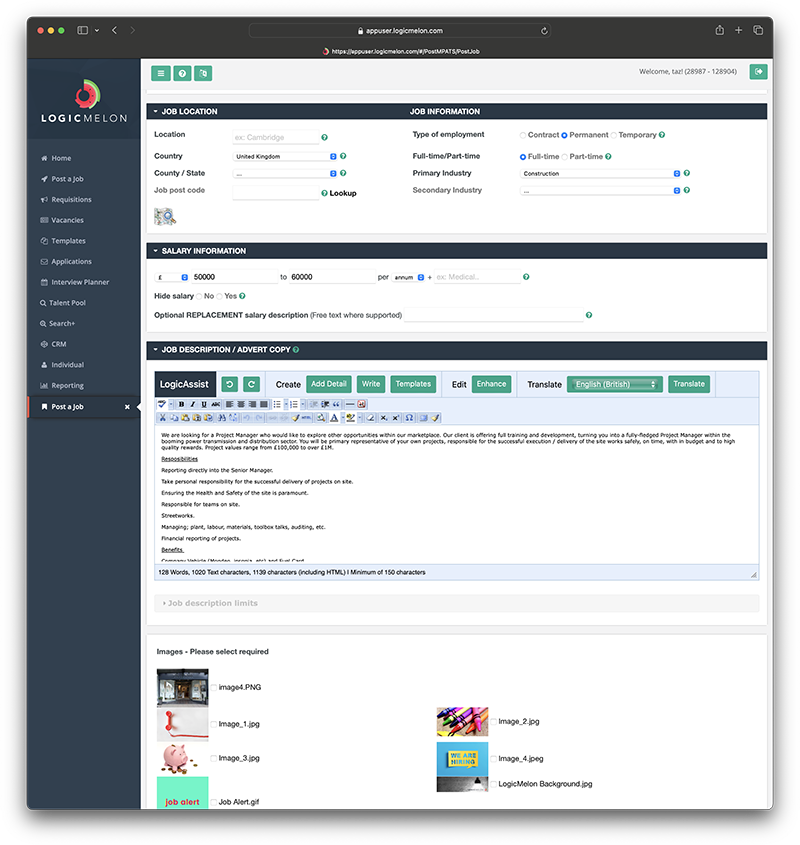Click the help question-mark icon in the toolbar

tap(182, 72)
